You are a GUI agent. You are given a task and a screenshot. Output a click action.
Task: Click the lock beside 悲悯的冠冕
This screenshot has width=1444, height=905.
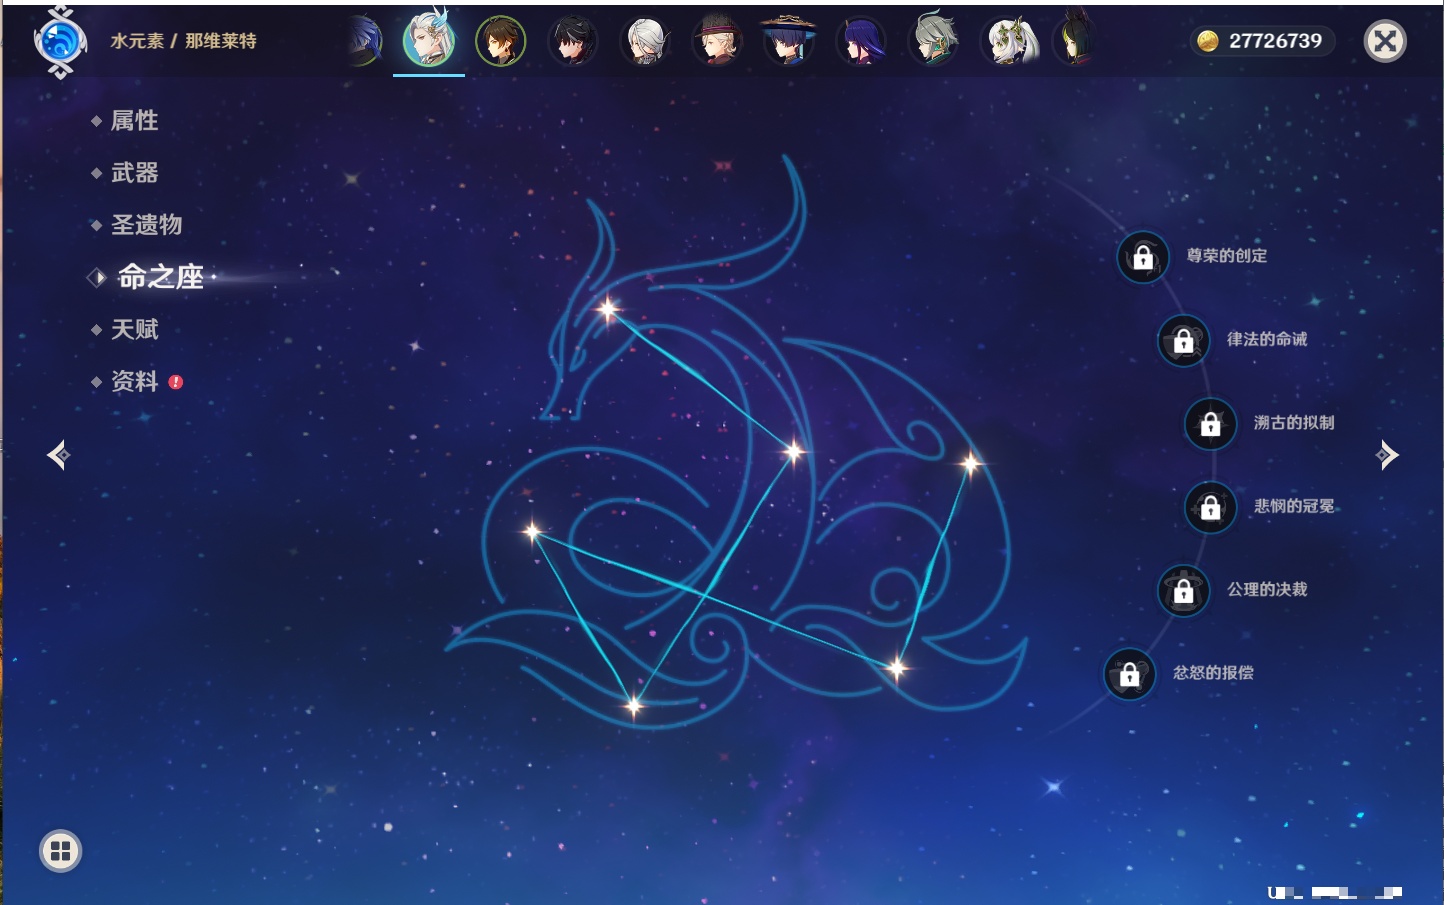(1211, 507)
